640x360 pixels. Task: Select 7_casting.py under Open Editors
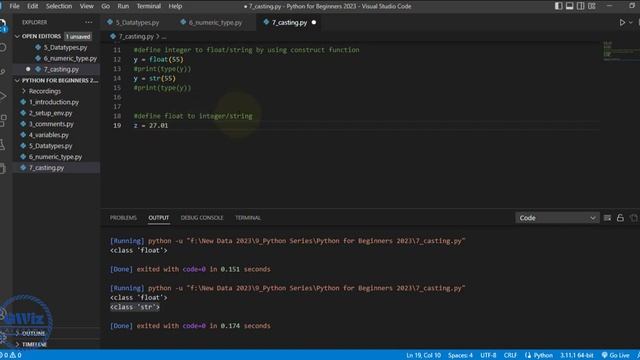click(x=61, y=69)
